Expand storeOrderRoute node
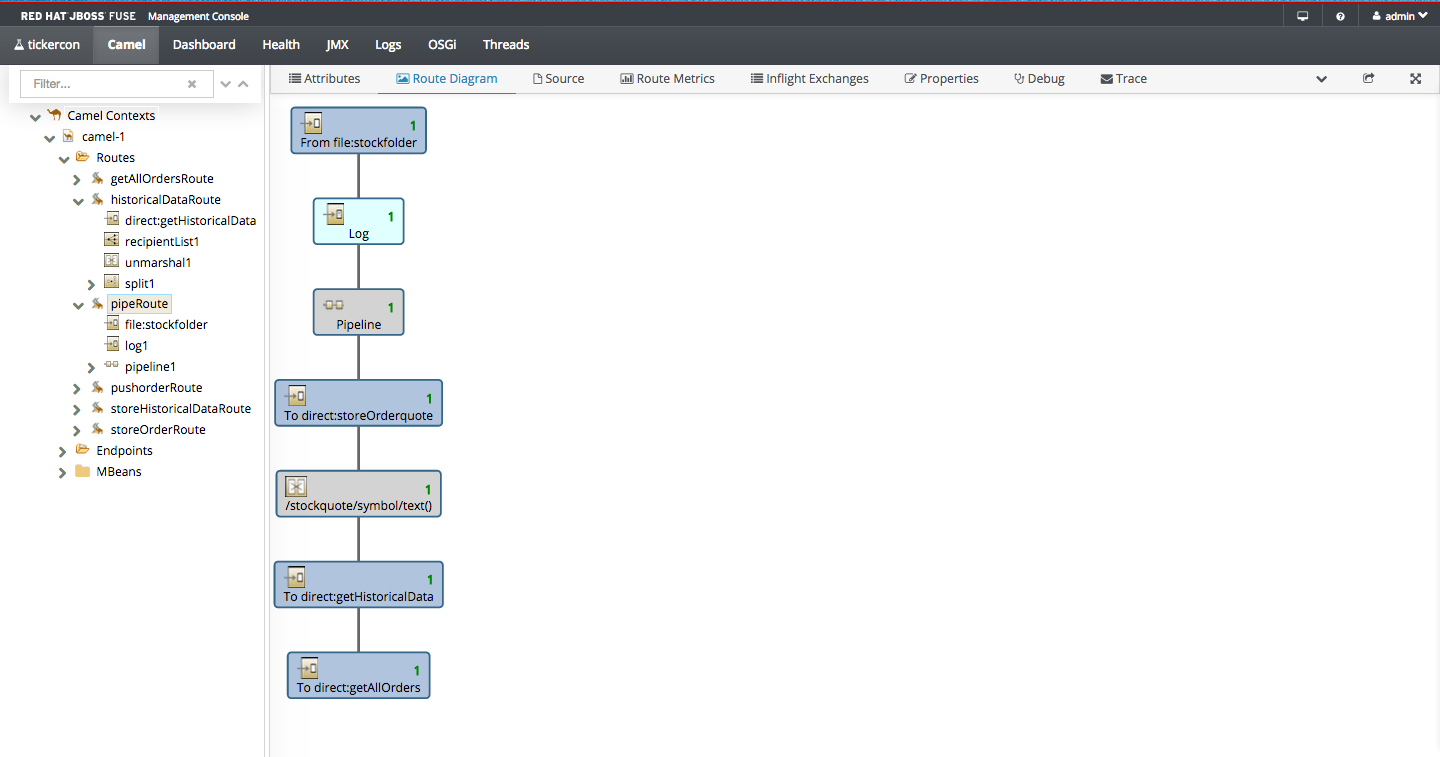Viewport: 1440px width, 757px height. pyautogui.click(x=77, y=430)
